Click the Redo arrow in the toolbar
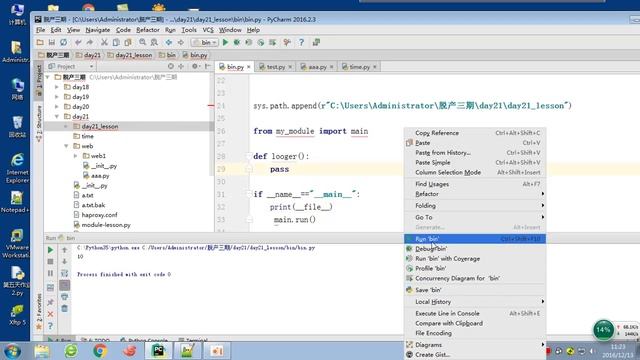This screenshot has height=360, width=640. 89,42
